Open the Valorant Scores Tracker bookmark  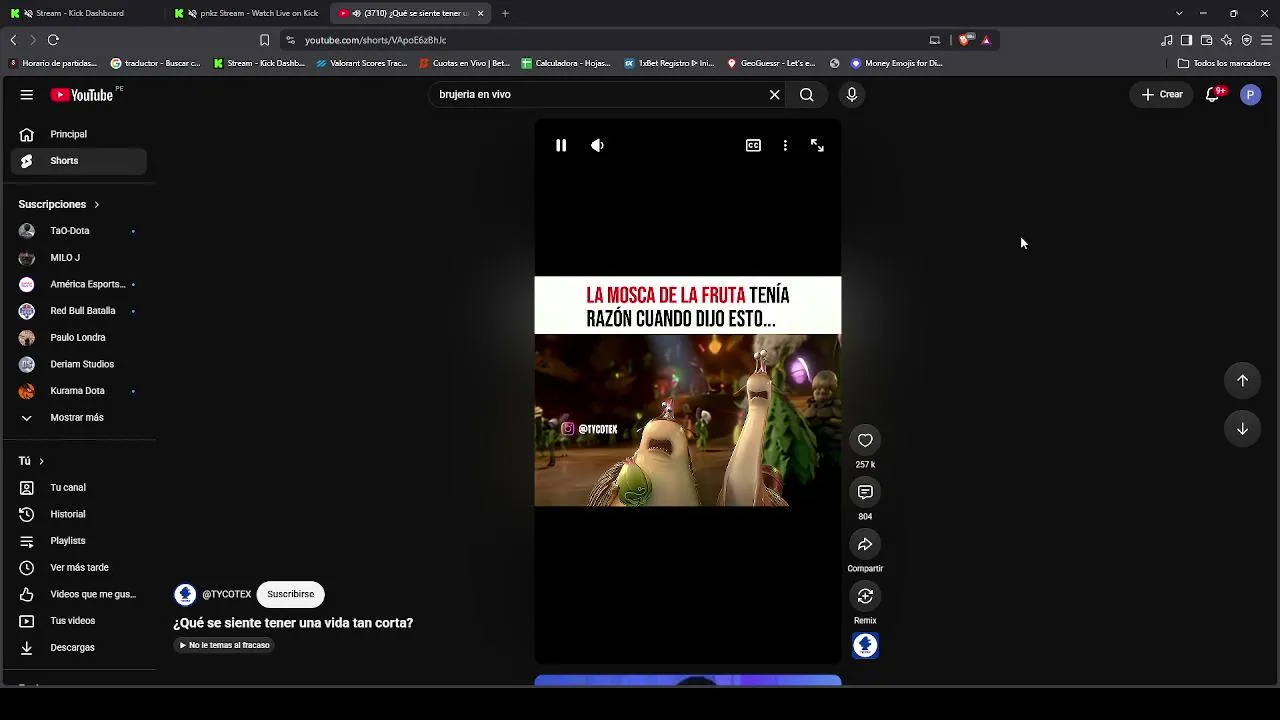coord(362,63)
